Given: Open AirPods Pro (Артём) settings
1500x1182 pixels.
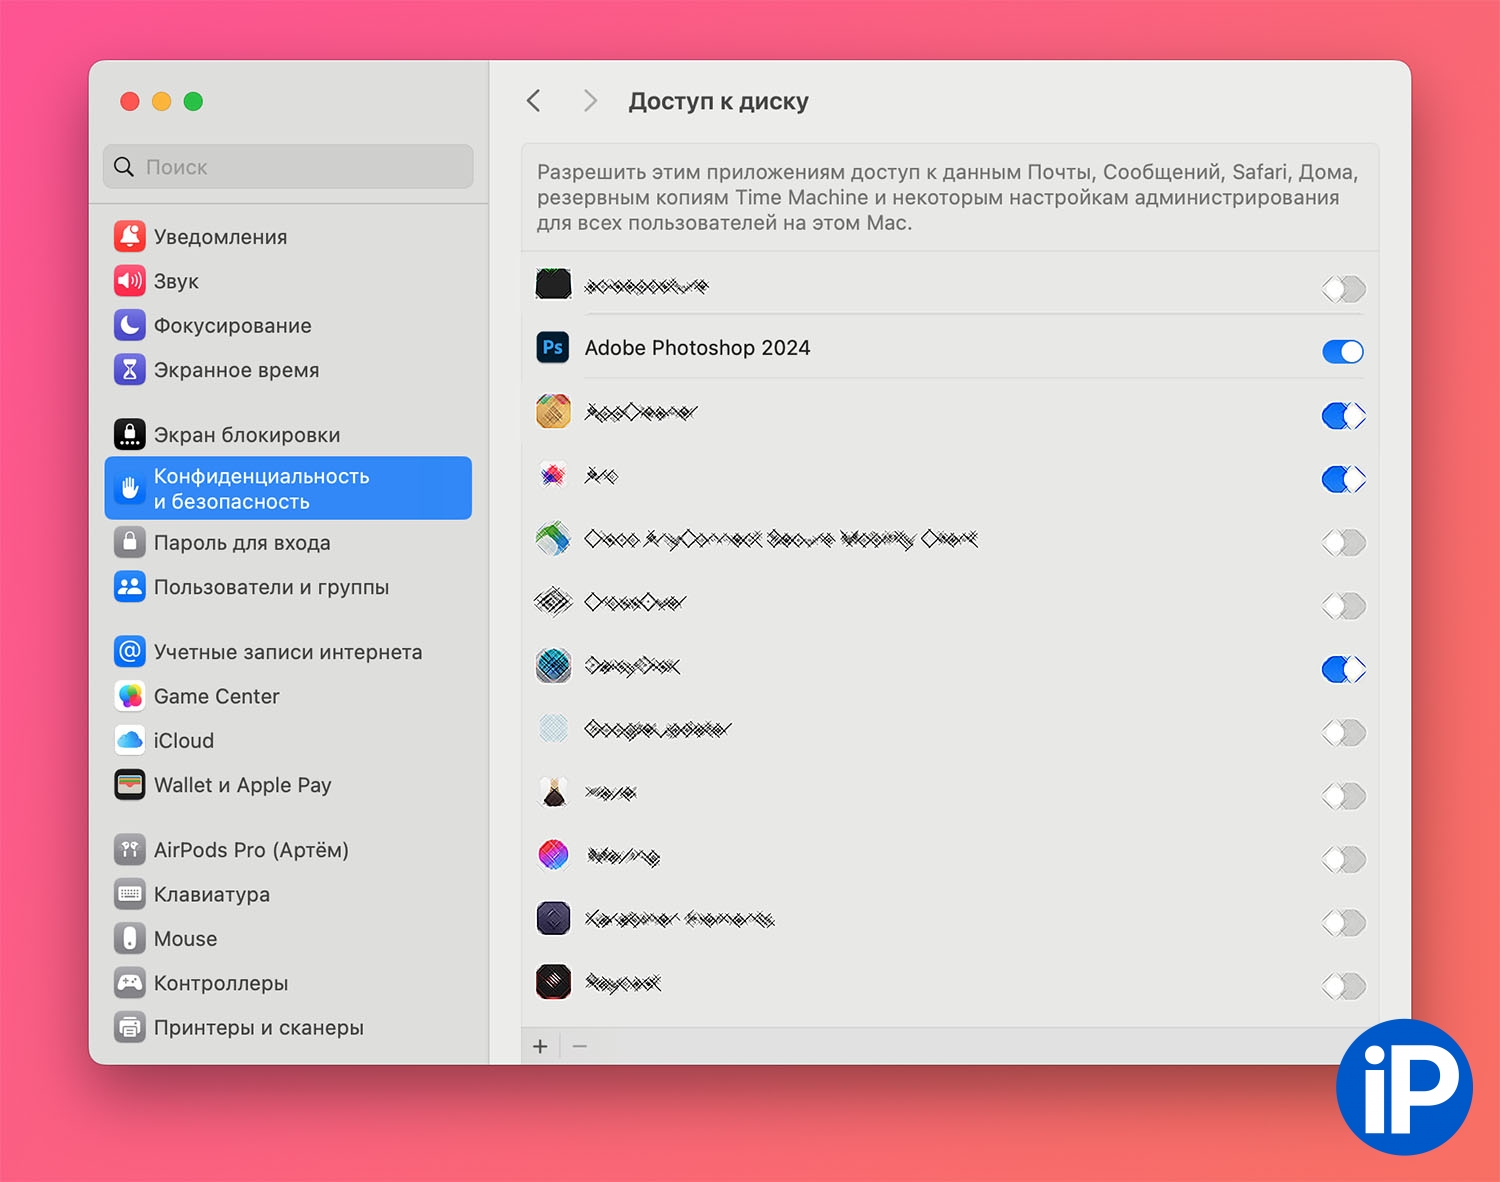Looking at the screenshot, I should [x=251, y=850].
